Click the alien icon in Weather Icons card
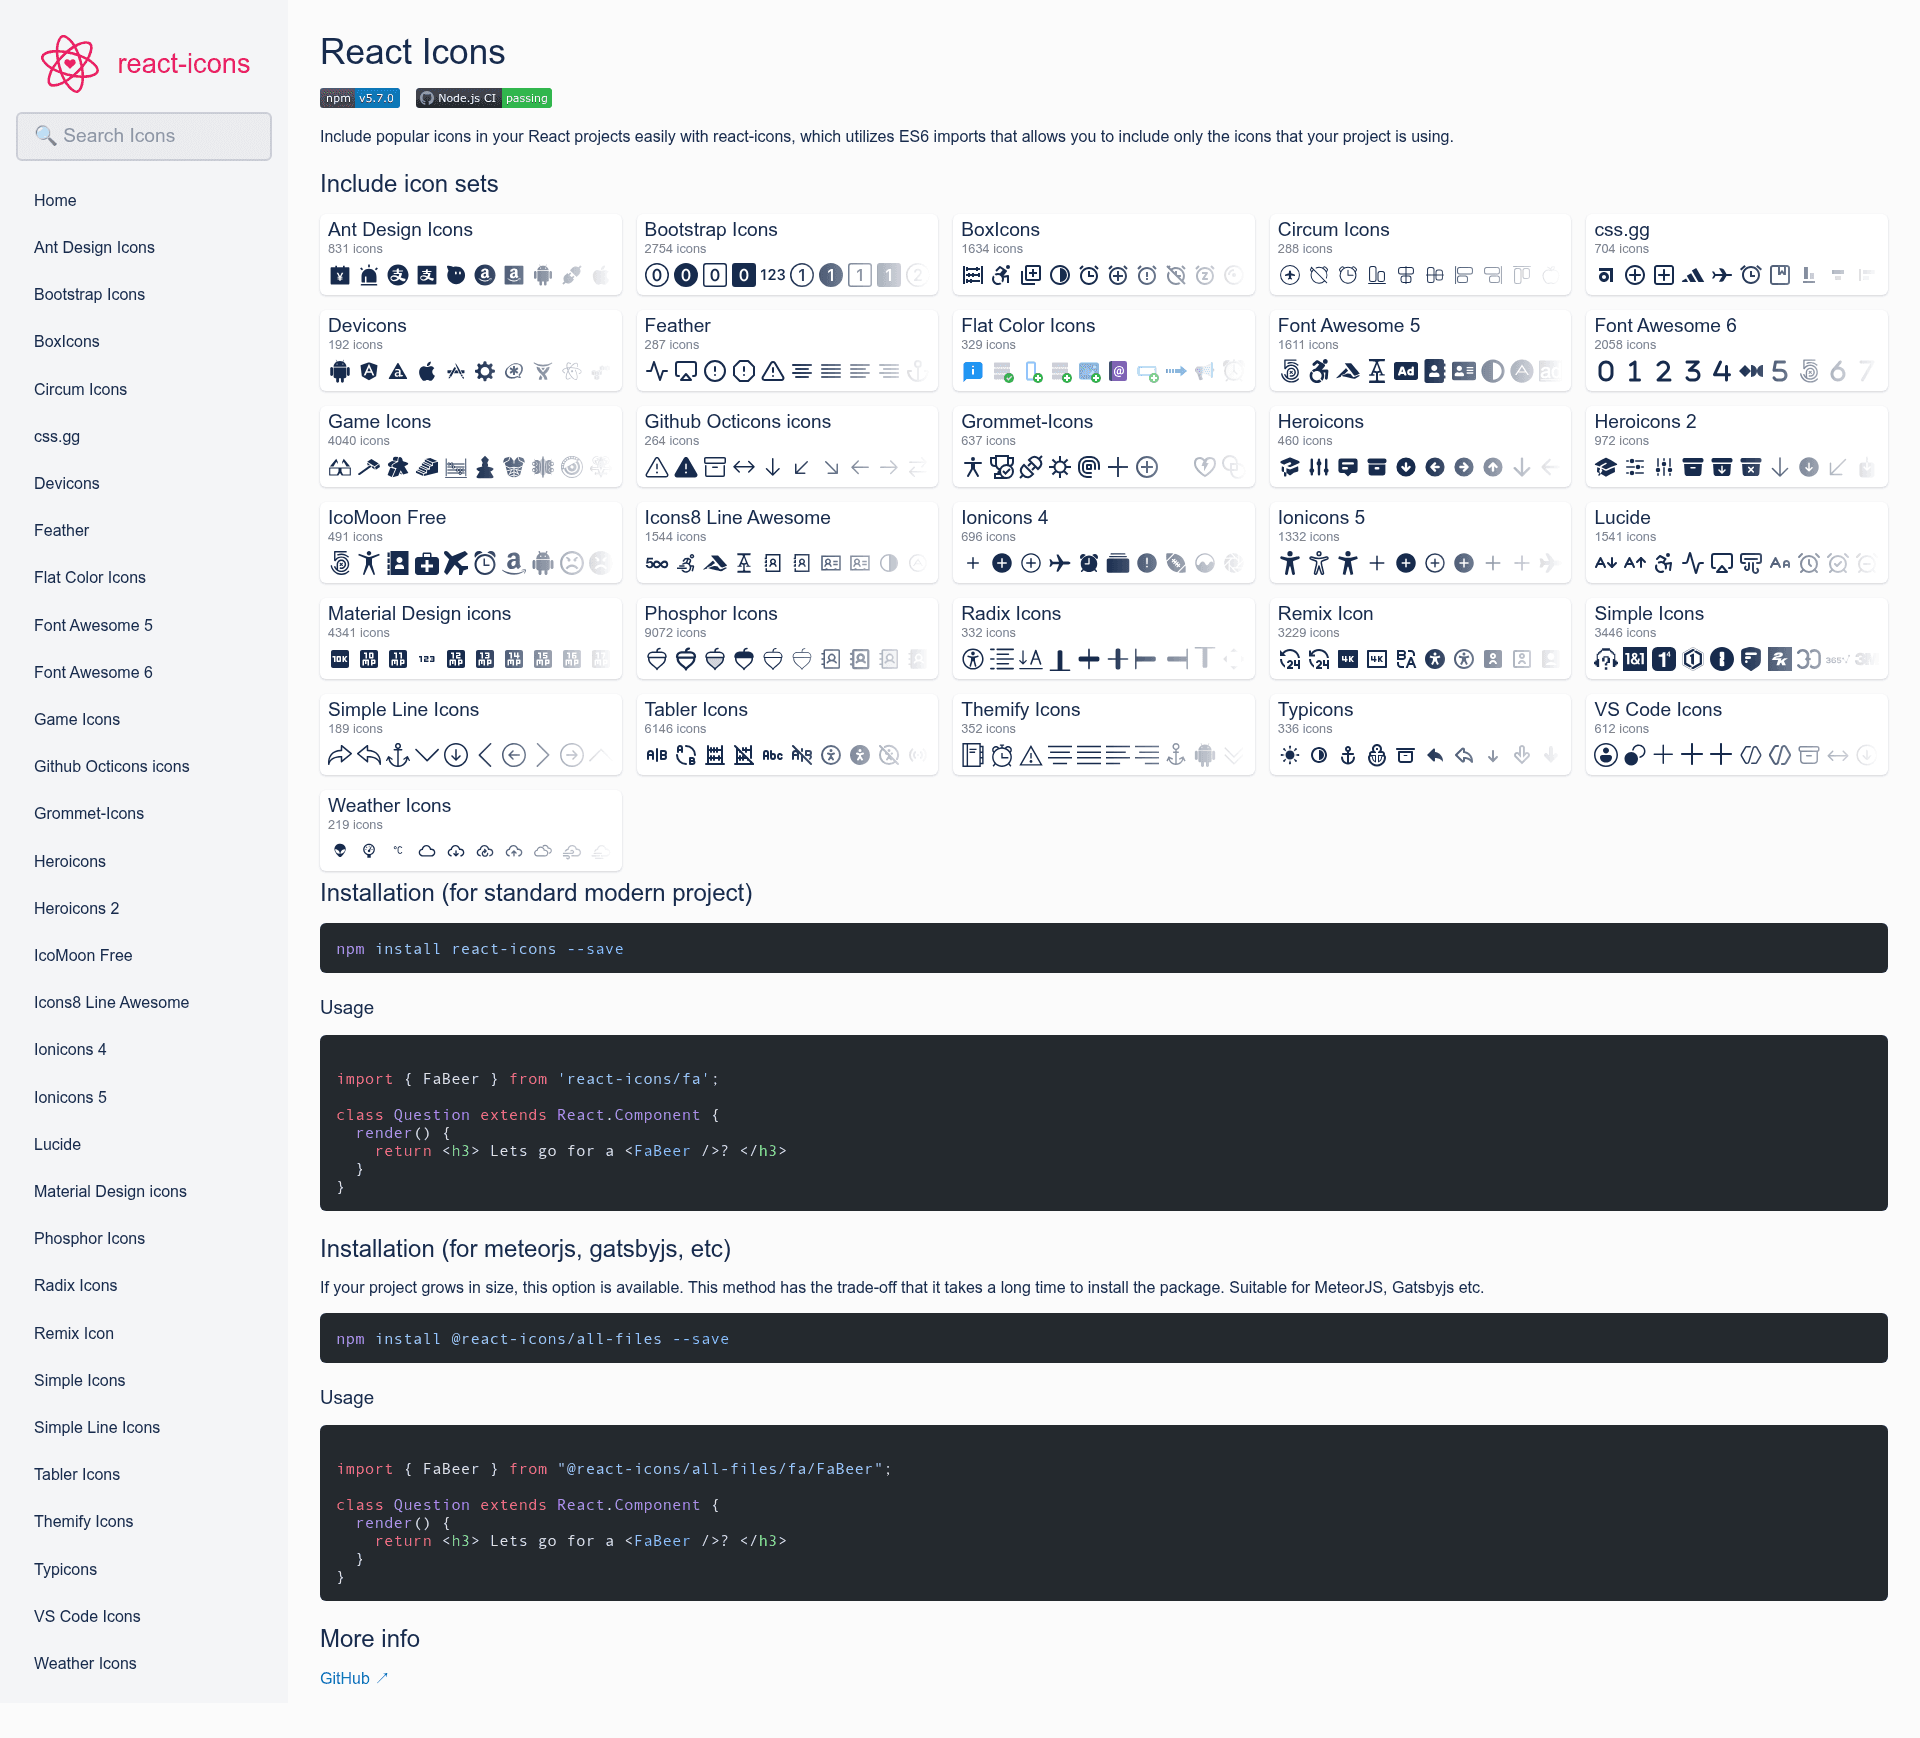The height and width of the screenshot is (1738, 1920). tap(340, 851)
